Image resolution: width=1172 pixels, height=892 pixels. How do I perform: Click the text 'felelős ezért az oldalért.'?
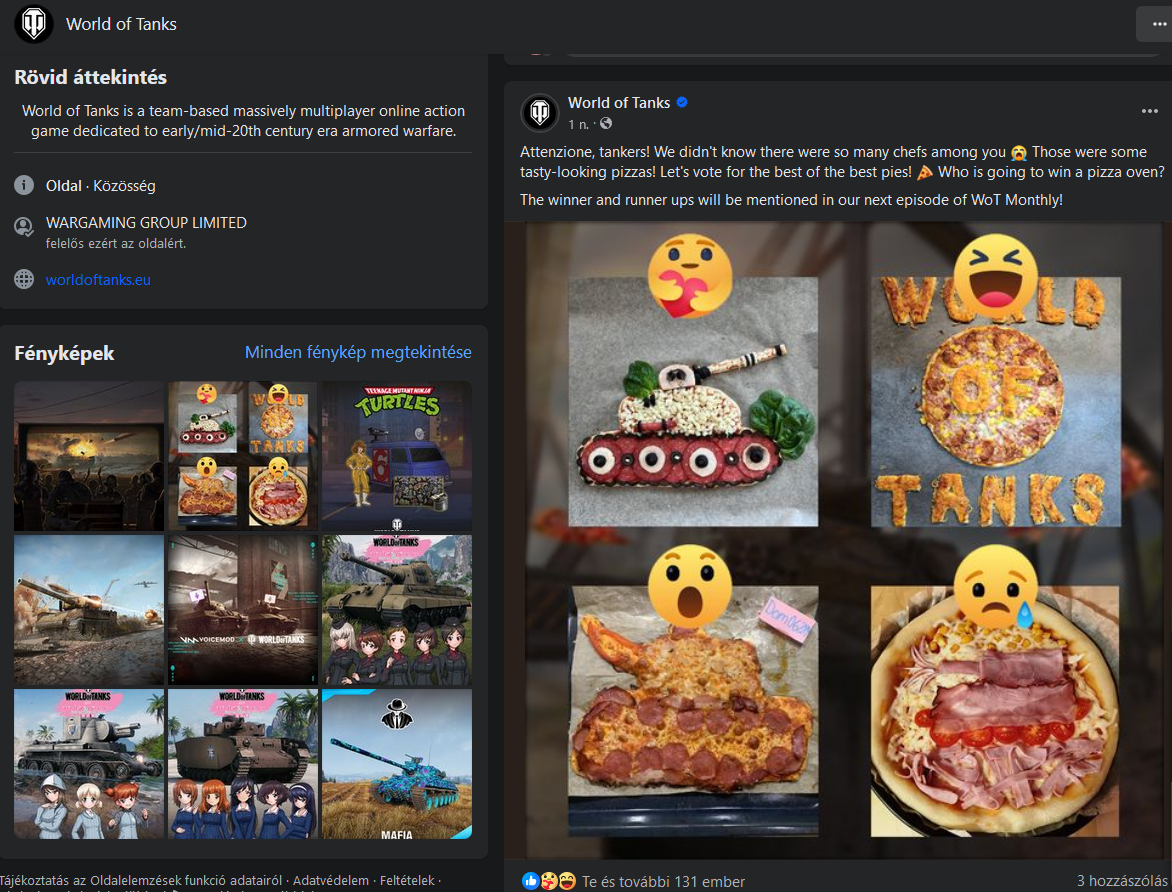click(116, 243)
